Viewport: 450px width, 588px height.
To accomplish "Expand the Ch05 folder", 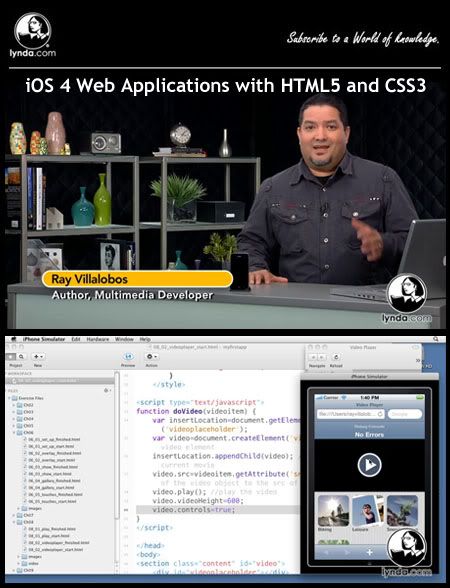I will (14, 426).
